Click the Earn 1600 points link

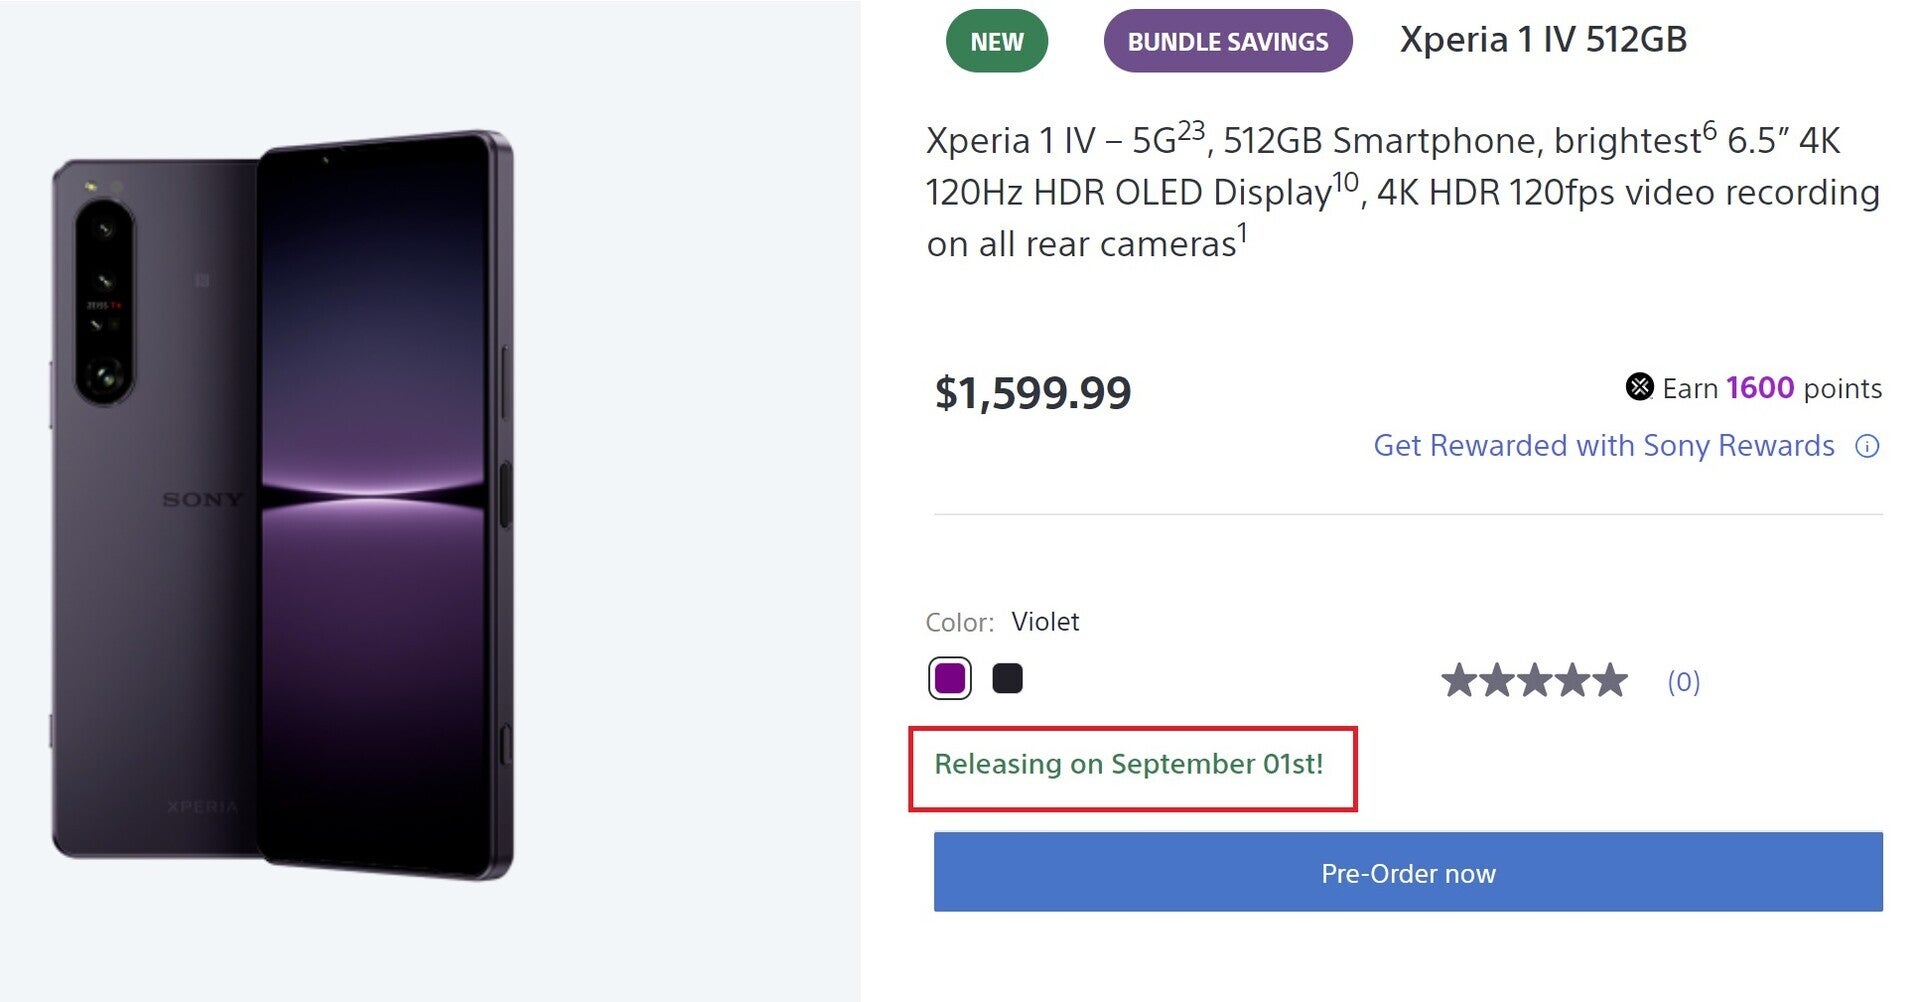pyautogui.click(x=1758, y=388)
